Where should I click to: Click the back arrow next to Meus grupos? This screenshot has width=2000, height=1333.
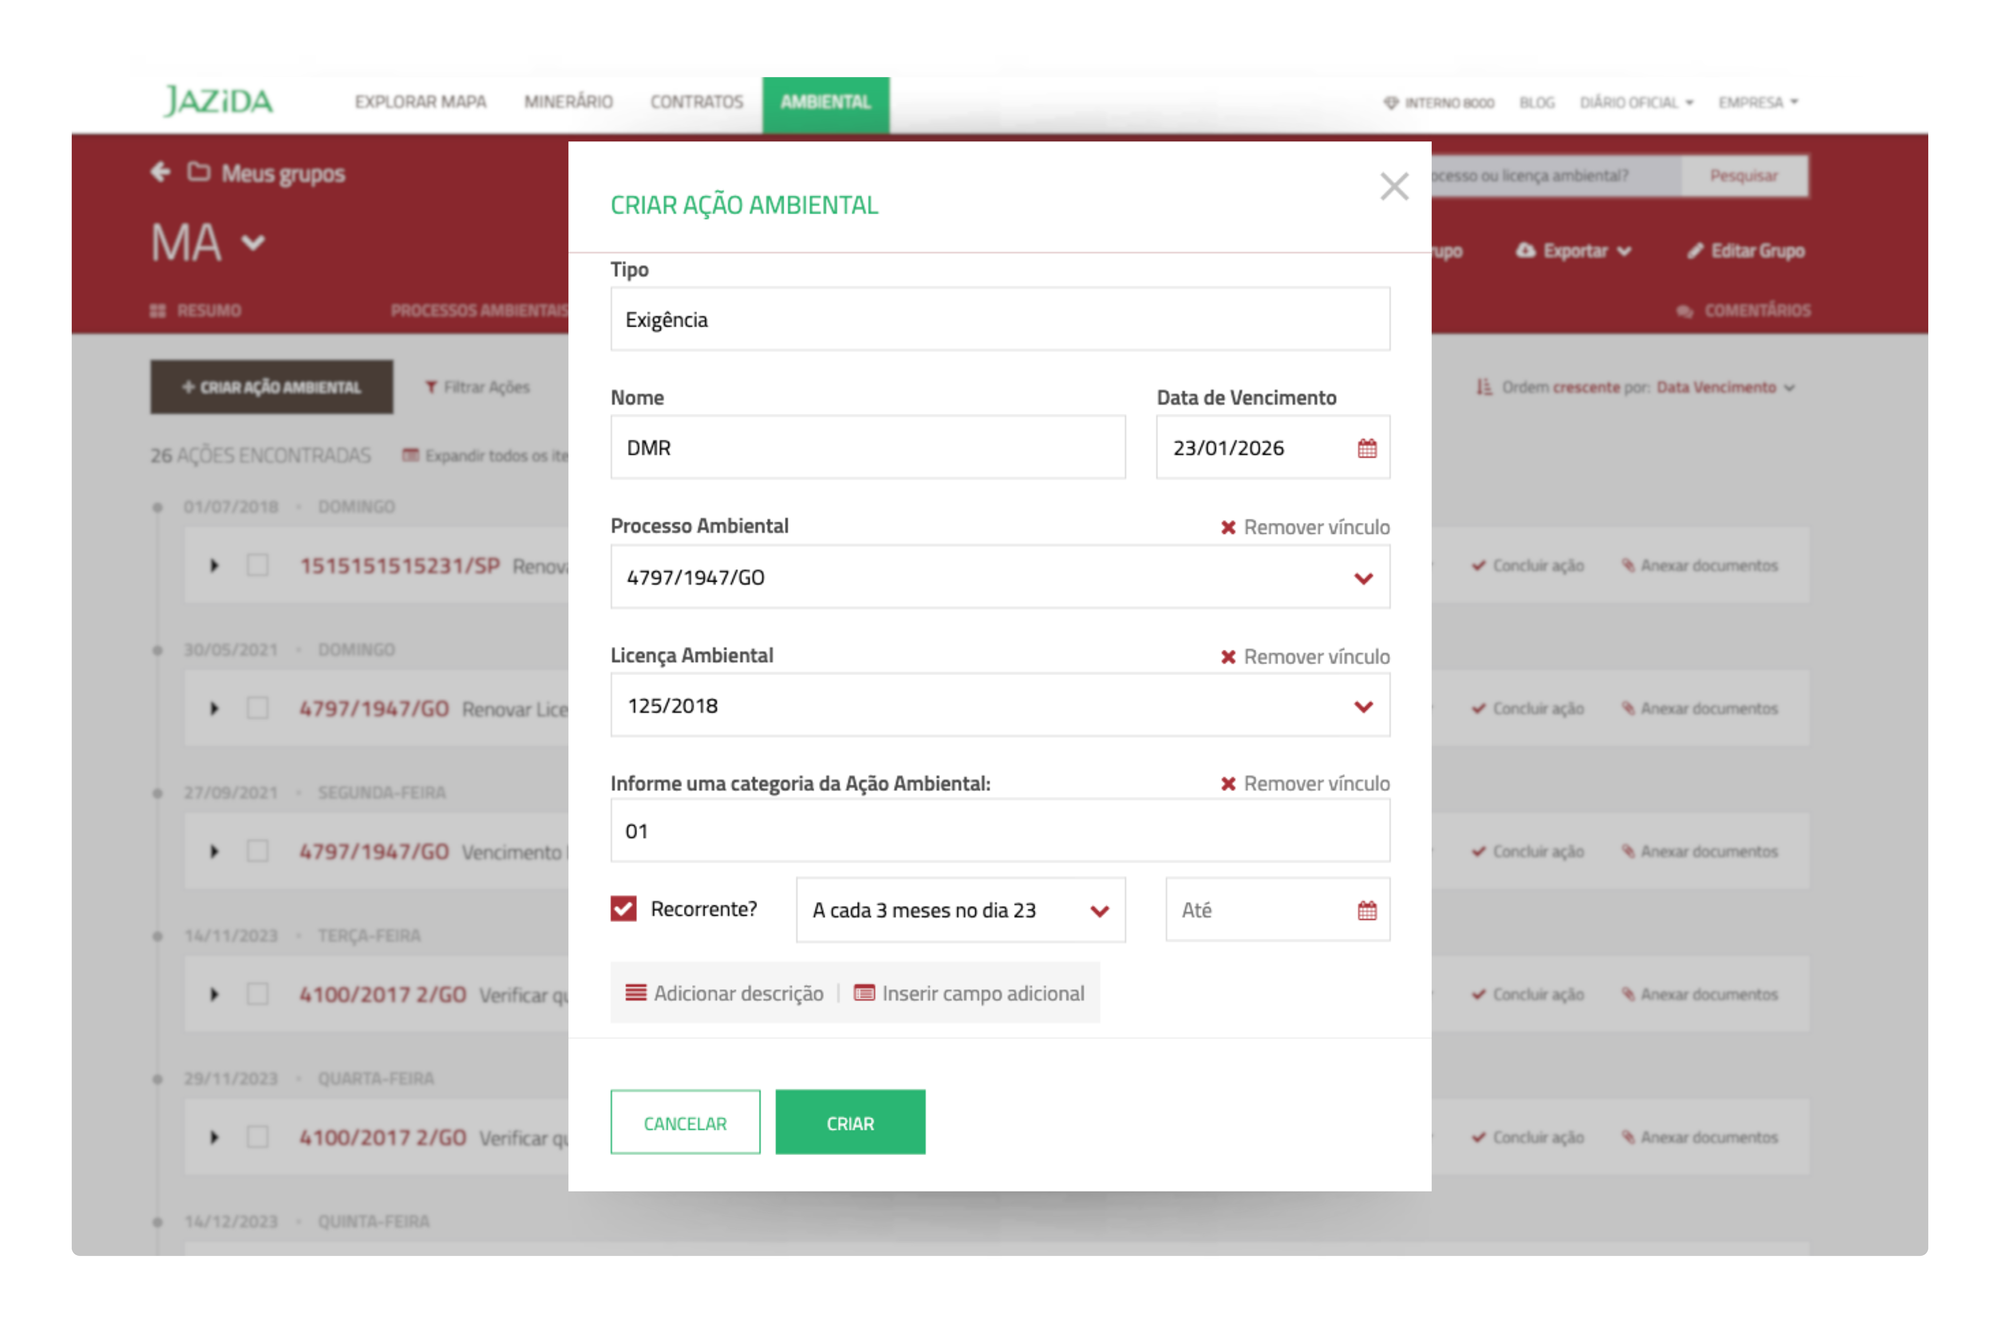tap(160, 172)
